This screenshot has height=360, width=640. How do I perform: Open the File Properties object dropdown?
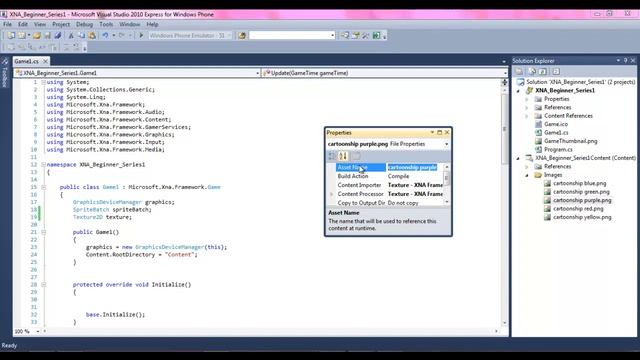point(447,144)
